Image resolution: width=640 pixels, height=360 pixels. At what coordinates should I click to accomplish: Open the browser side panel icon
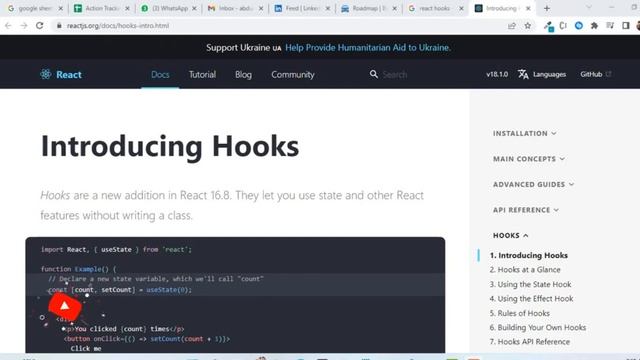[626, 26]
